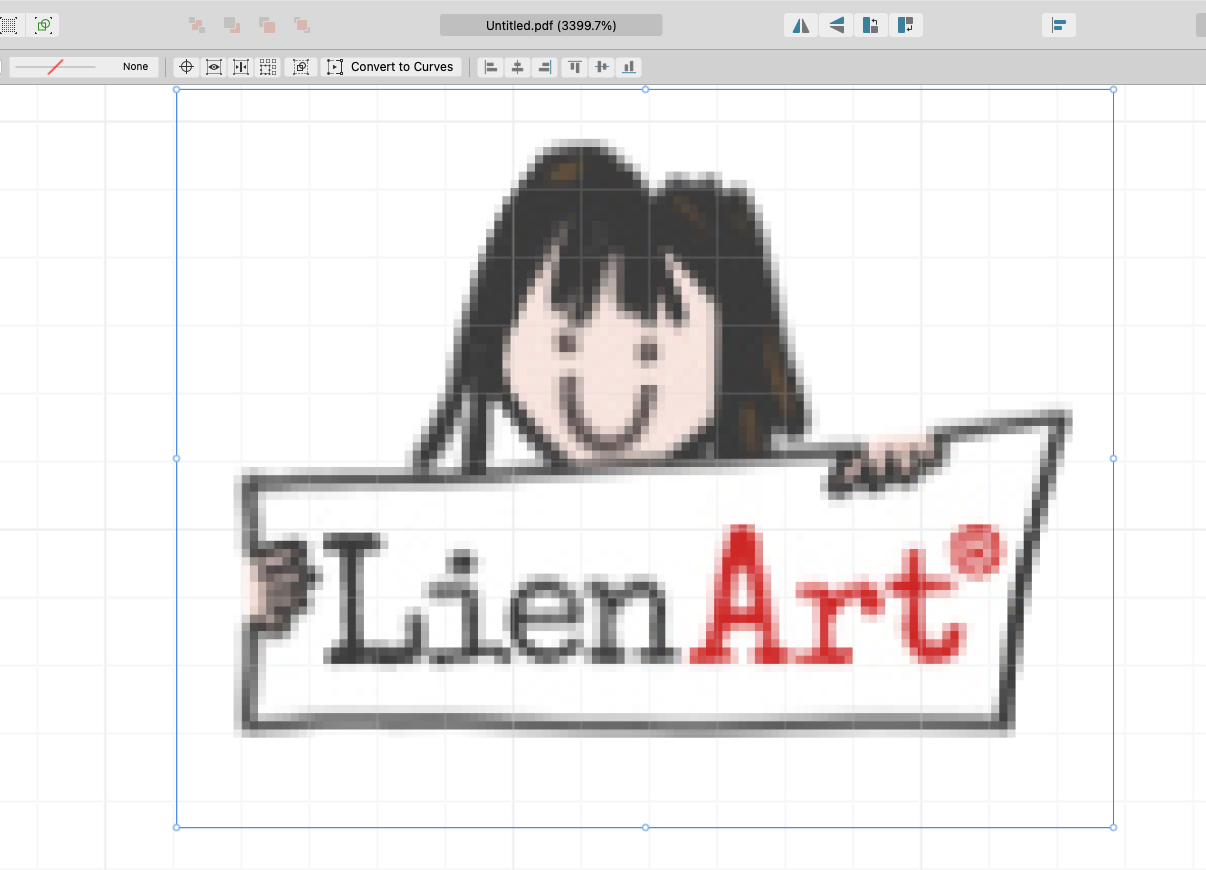The width and height of the screenshot is (1206, 870).
Task: Click the bottom-right selection handle
Action: point(1113,827)
